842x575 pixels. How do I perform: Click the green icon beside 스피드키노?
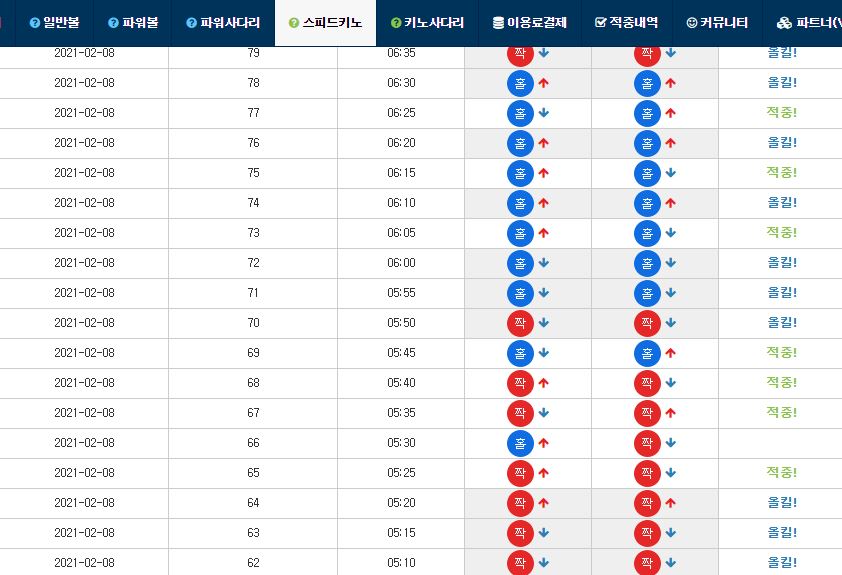(294, 23)
